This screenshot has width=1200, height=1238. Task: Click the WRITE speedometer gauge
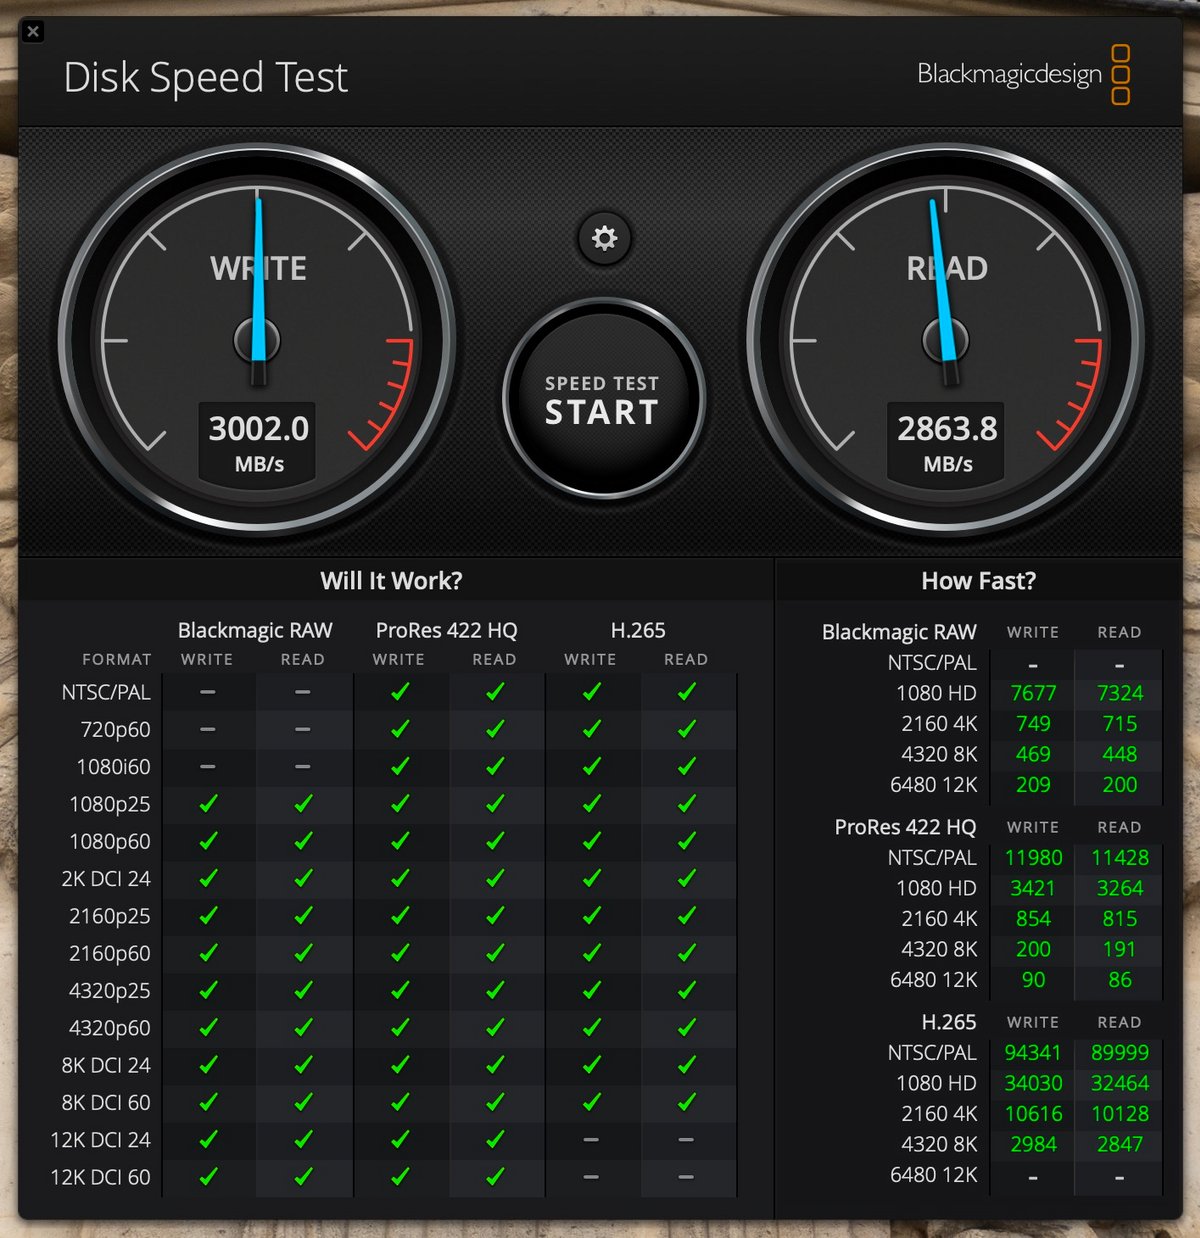[258, 341]
